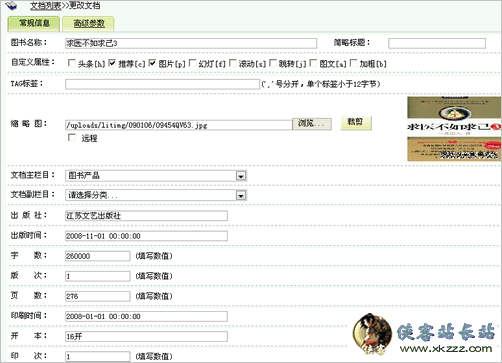The image size is (502, 363).
Task: Click the 印次 input field
Action: click(x=98, y=356)
